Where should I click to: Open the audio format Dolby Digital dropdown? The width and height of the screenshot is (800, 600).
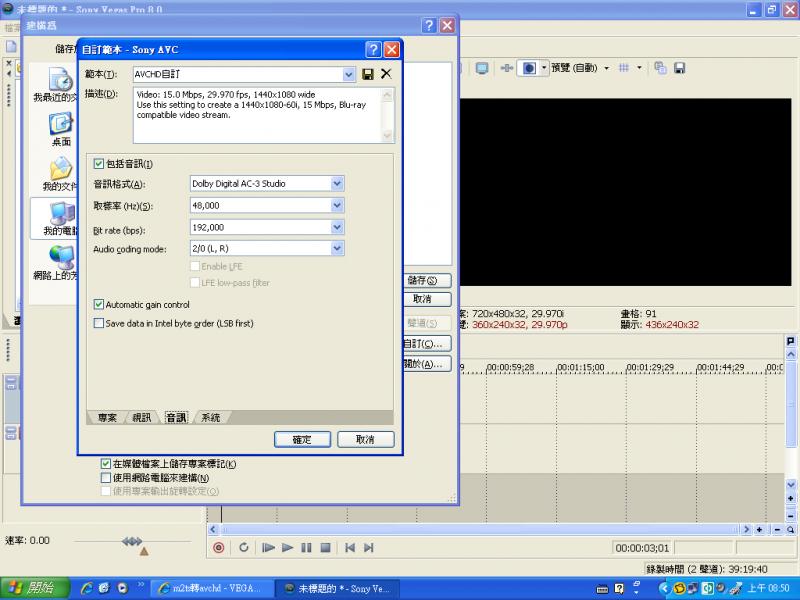337,184
